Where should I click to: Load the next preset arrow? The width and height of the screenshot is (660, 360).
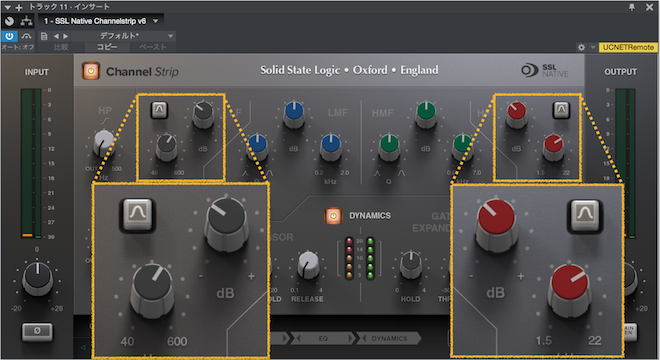[65, 36]
